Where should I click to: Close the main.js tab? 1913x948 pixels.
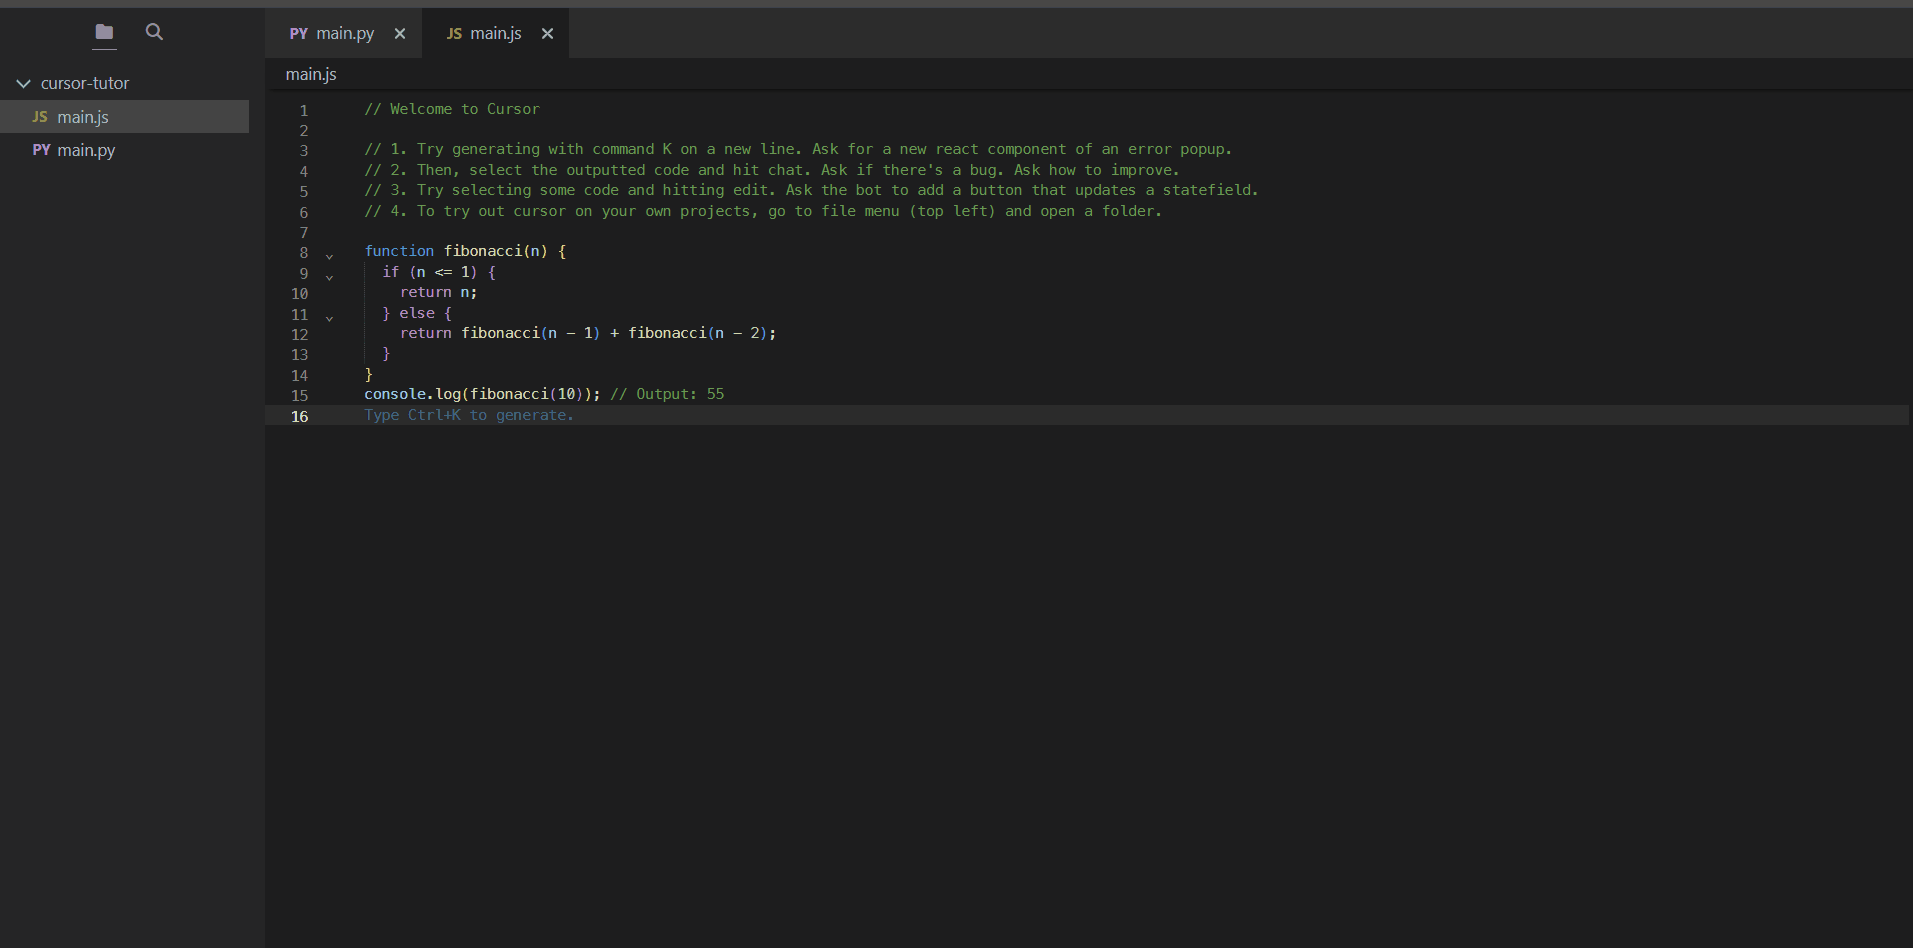tap(548, 33)
